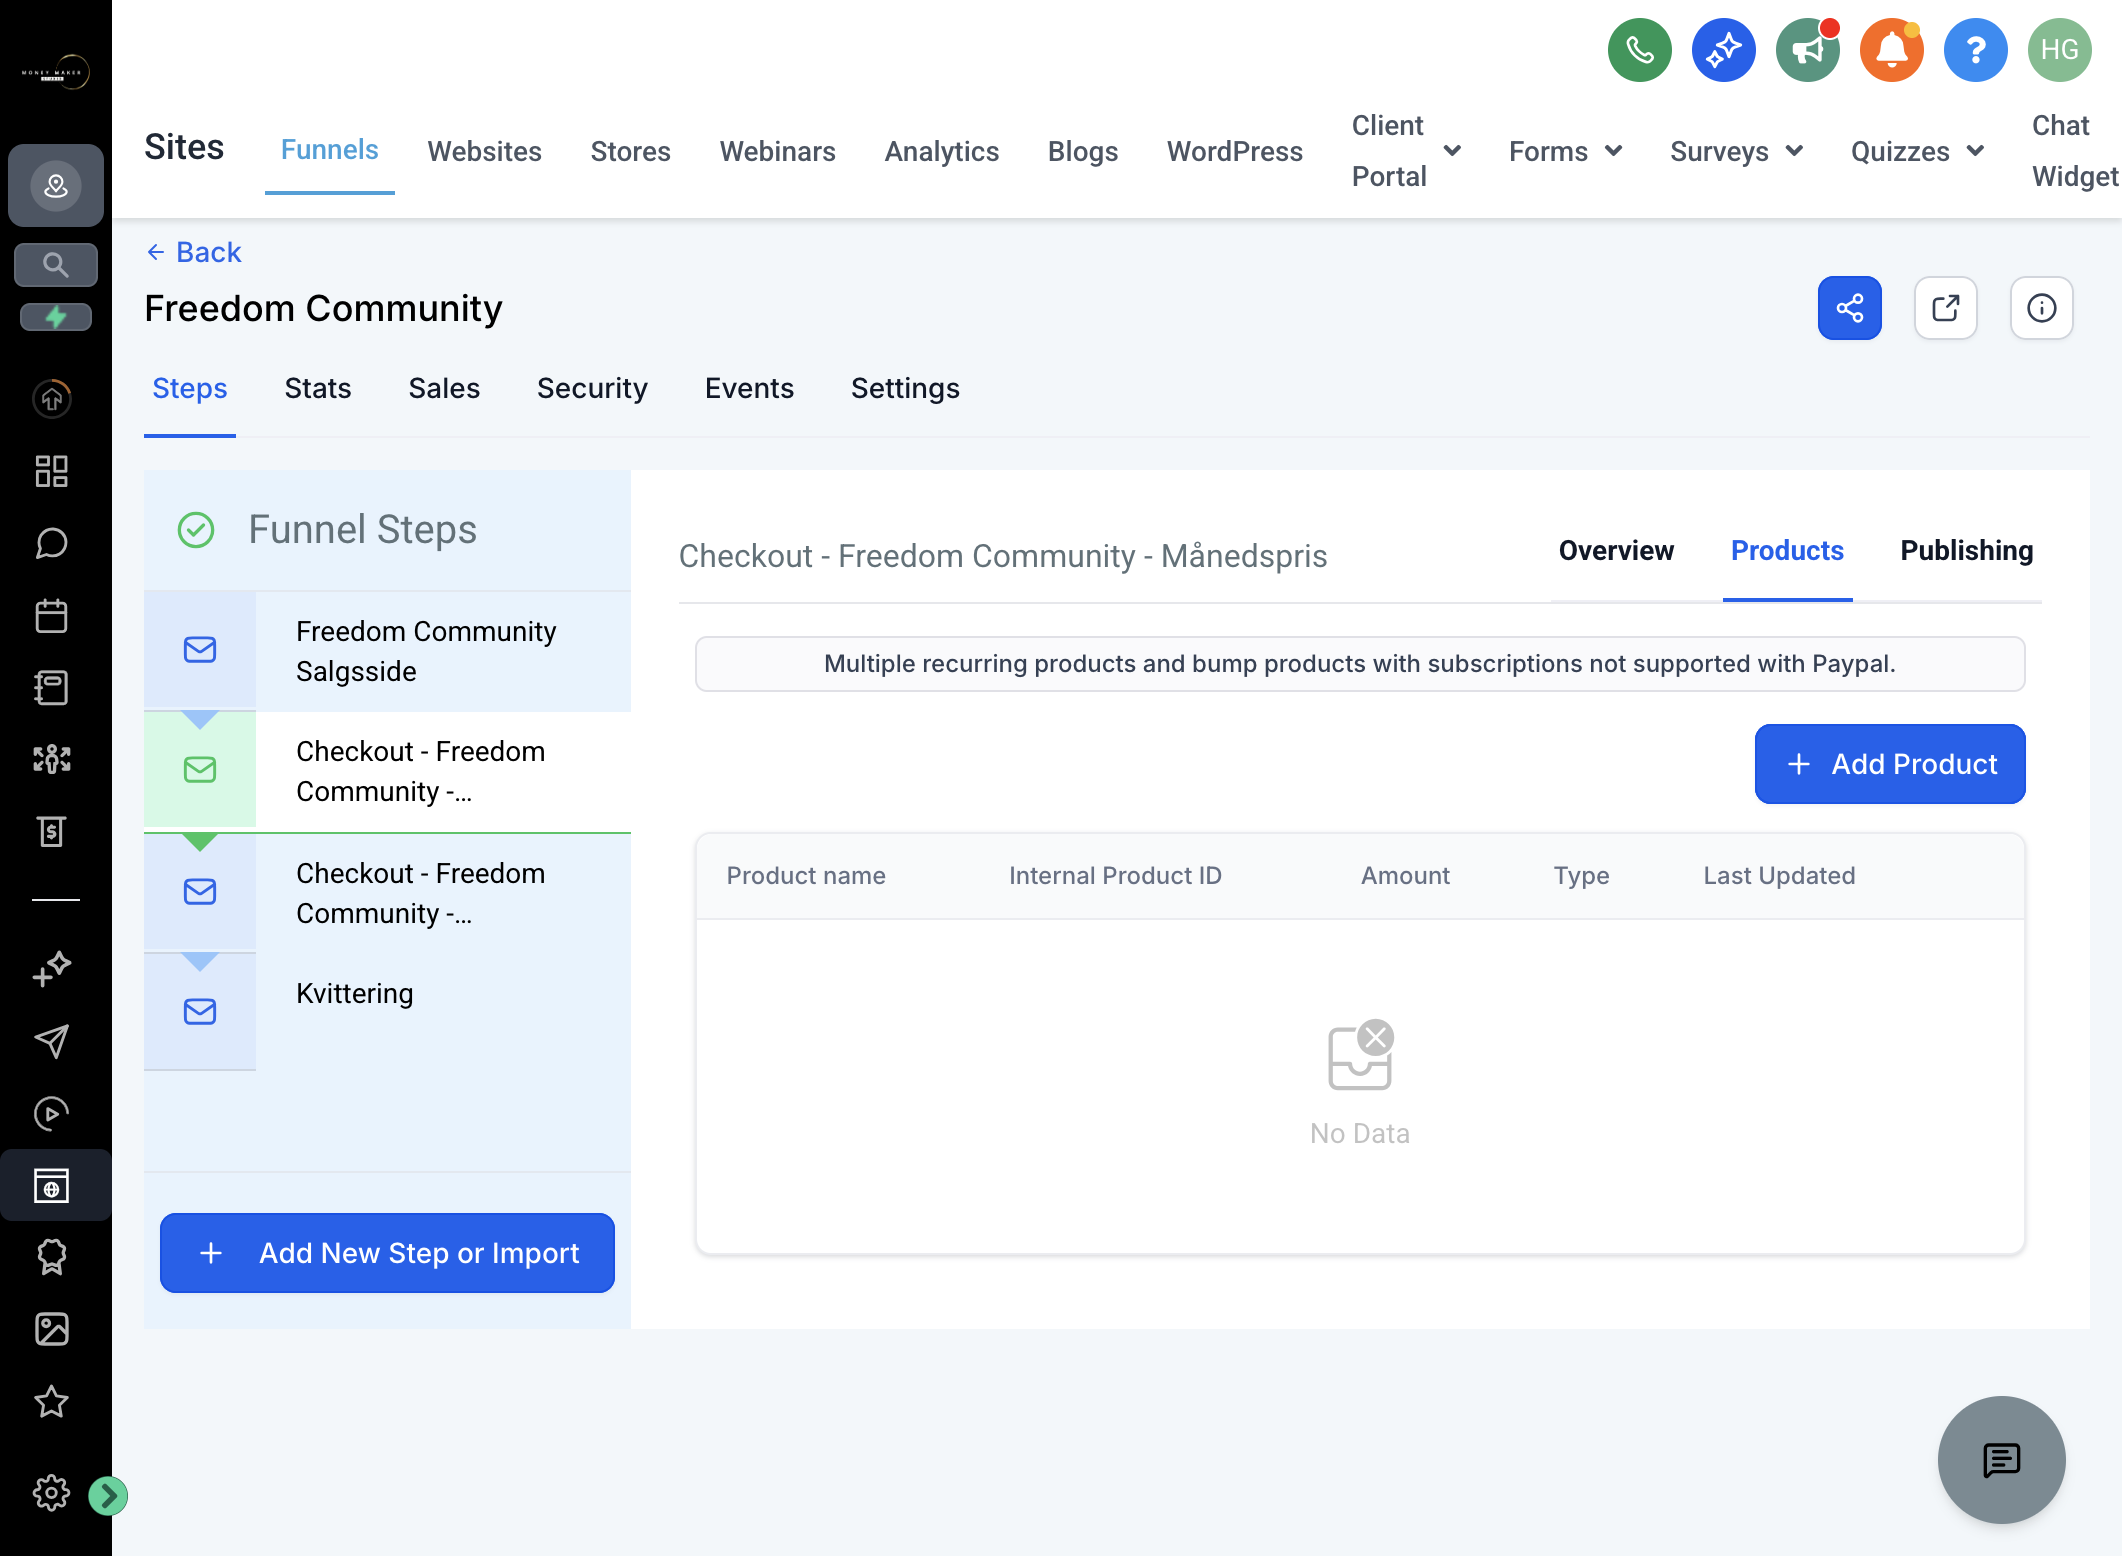This screenshot has width=2122, height=1556.
Task: Click the floating chat widget button
Action: (x=2001, y=1460)
